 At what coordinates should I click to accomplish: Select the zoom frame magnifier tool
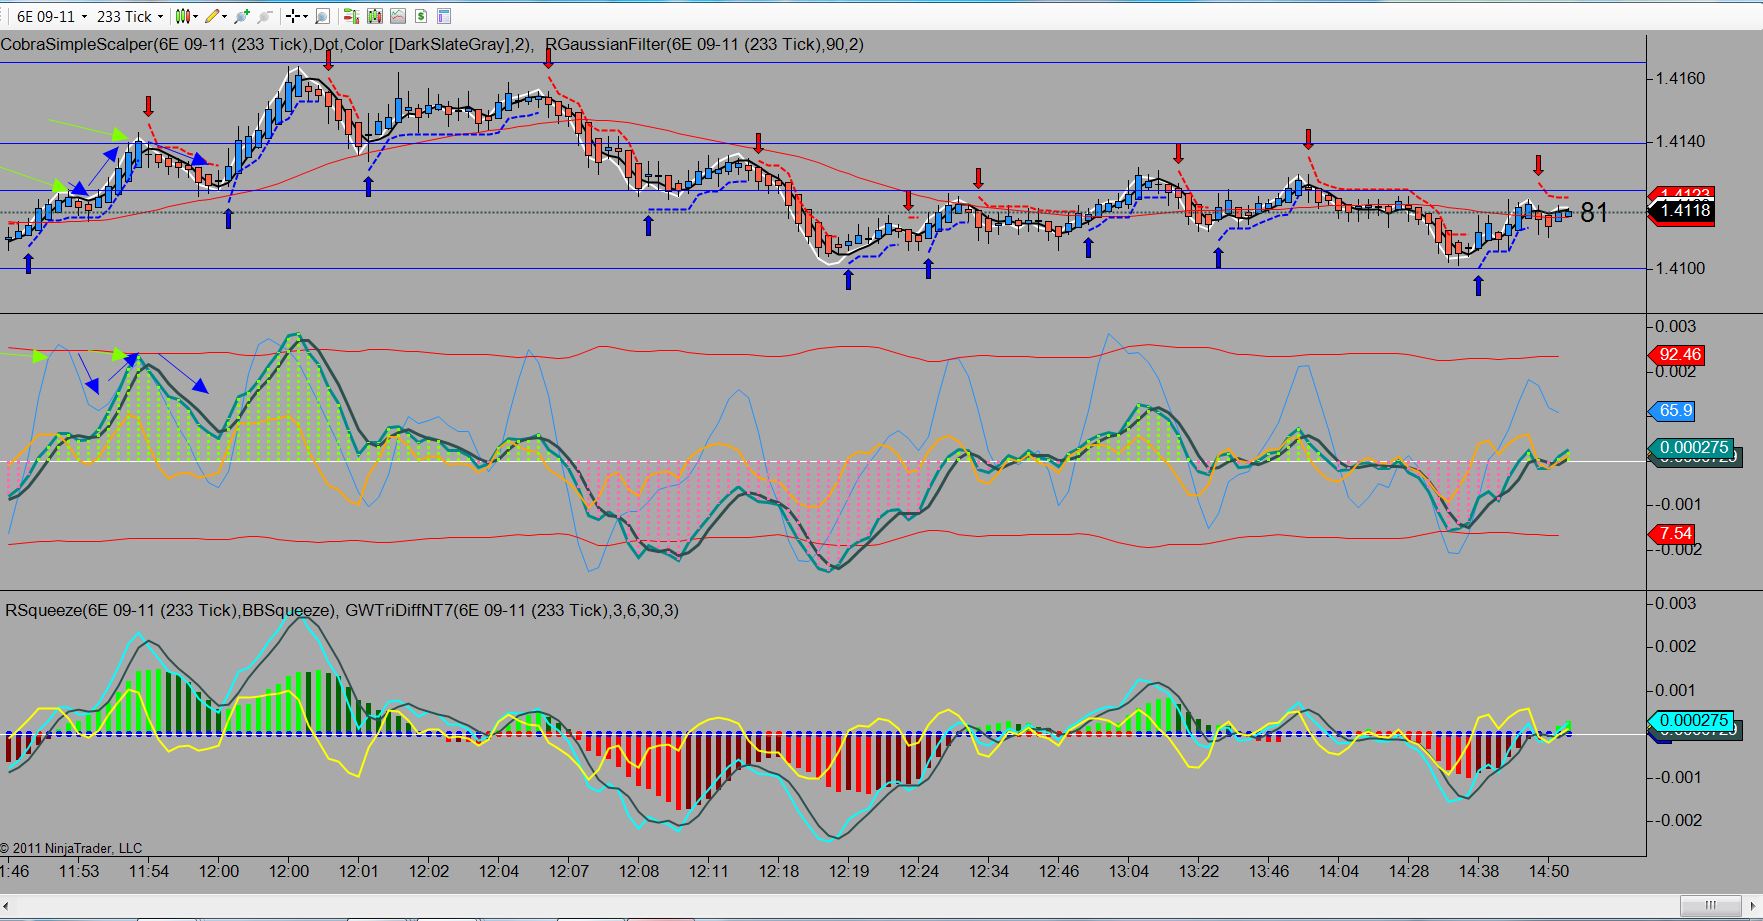322,16
